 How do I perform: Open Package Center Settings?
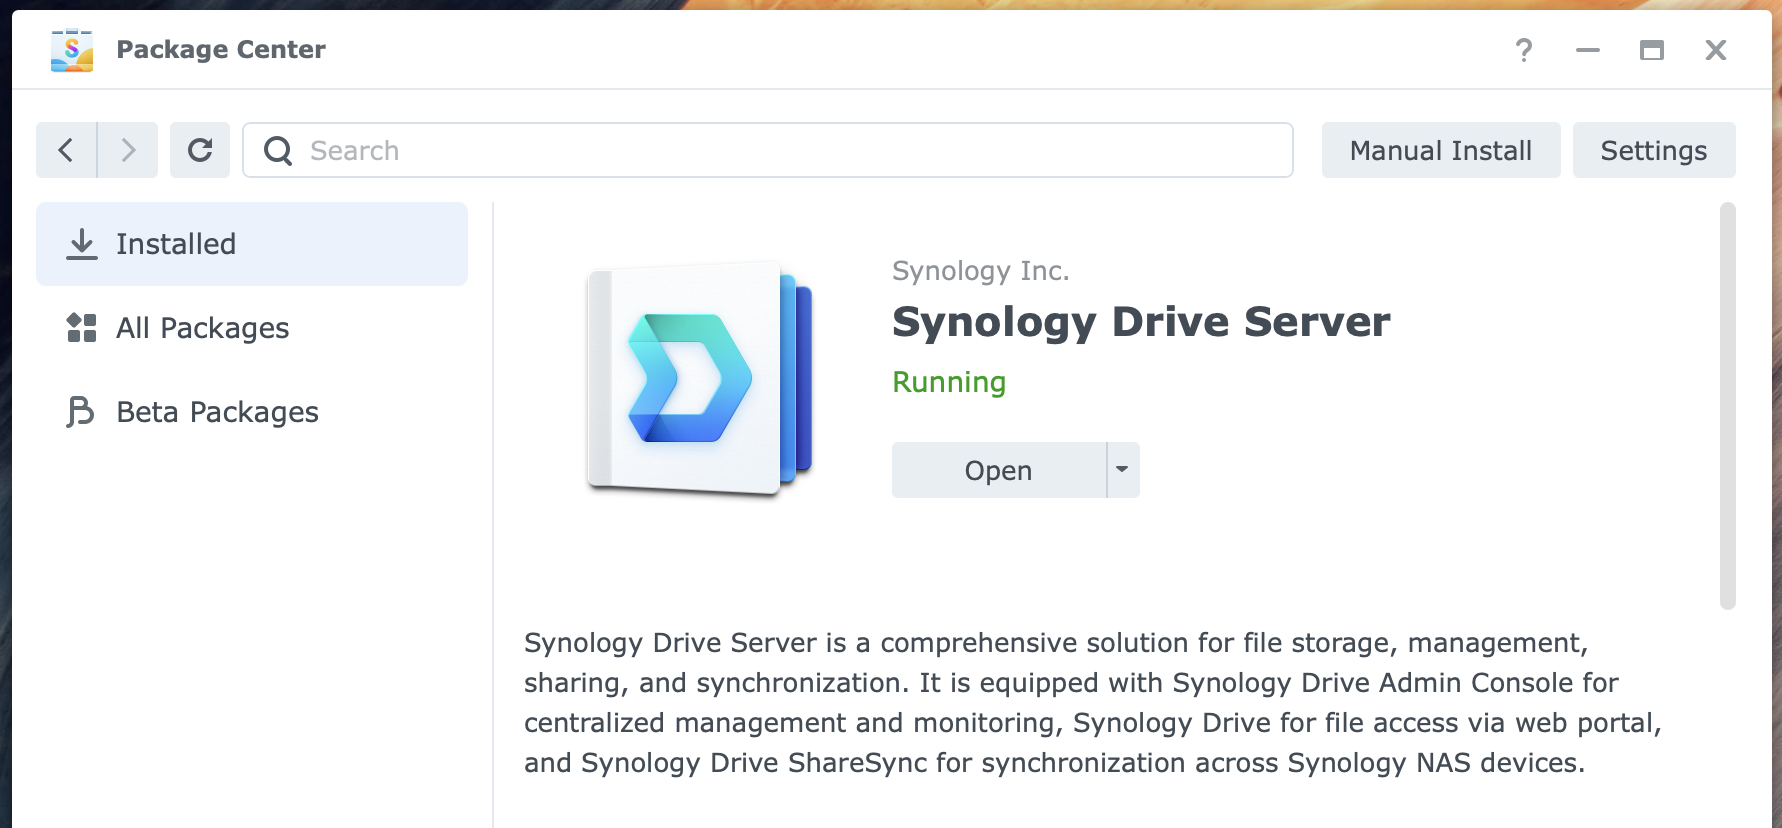(x=1654, y=150)
